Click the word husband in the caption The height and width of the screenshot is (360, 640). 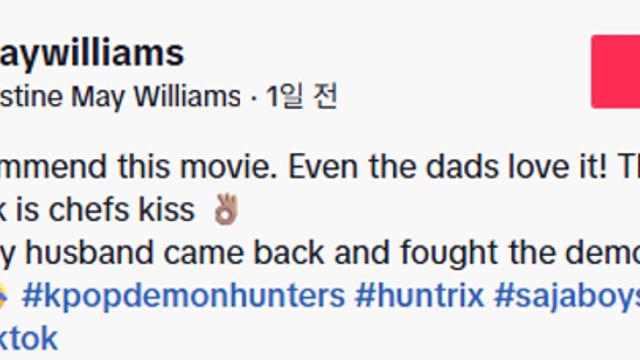point(89,253)
